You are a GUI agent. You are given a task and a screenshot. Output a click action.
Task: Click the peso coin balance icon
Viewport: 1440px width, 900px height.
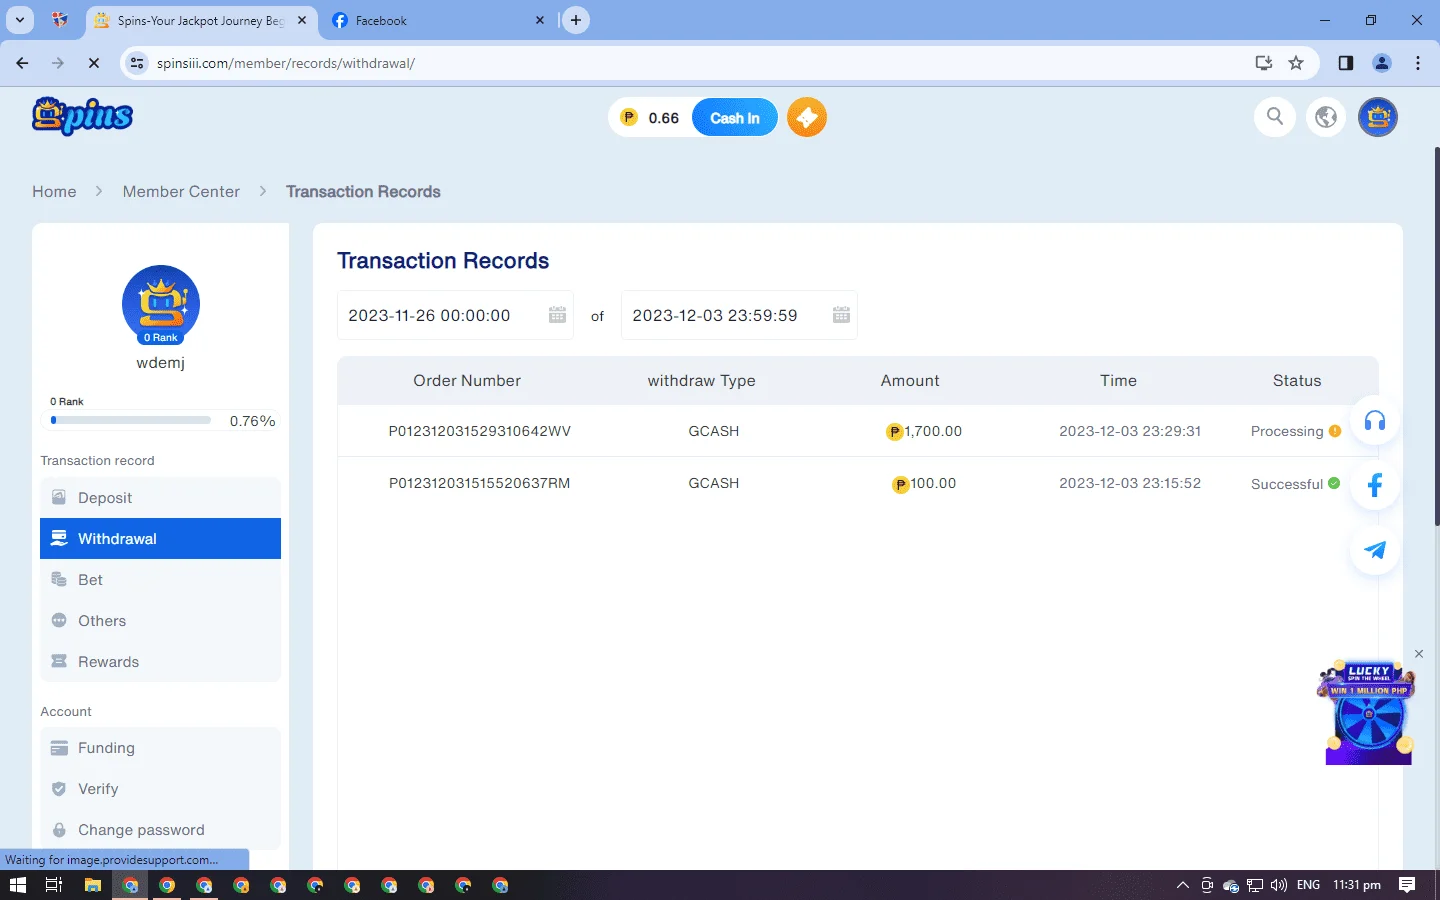[x=629, y=117]
